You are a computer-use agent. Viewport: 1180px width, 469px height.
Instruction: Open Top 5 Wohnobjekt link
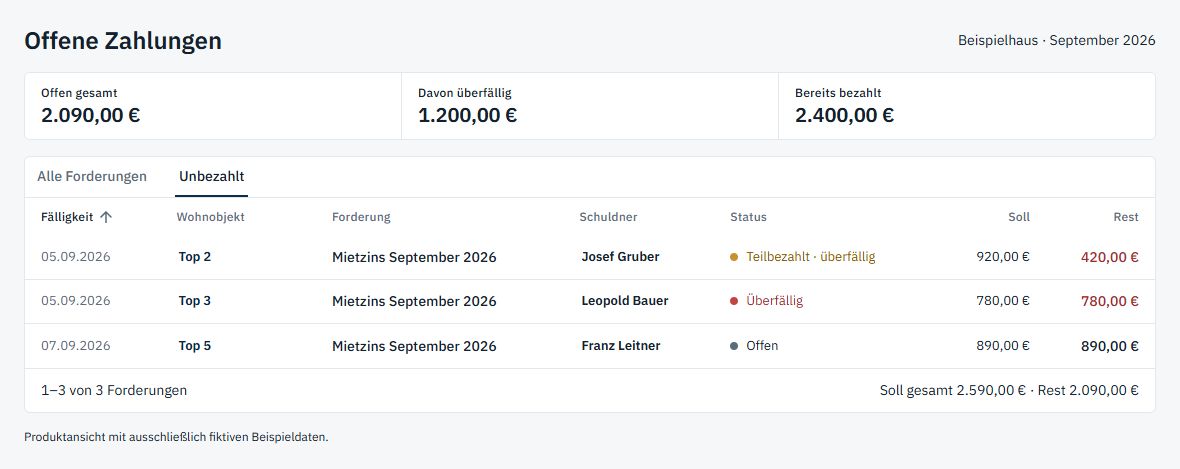click(x=195, y=346)
